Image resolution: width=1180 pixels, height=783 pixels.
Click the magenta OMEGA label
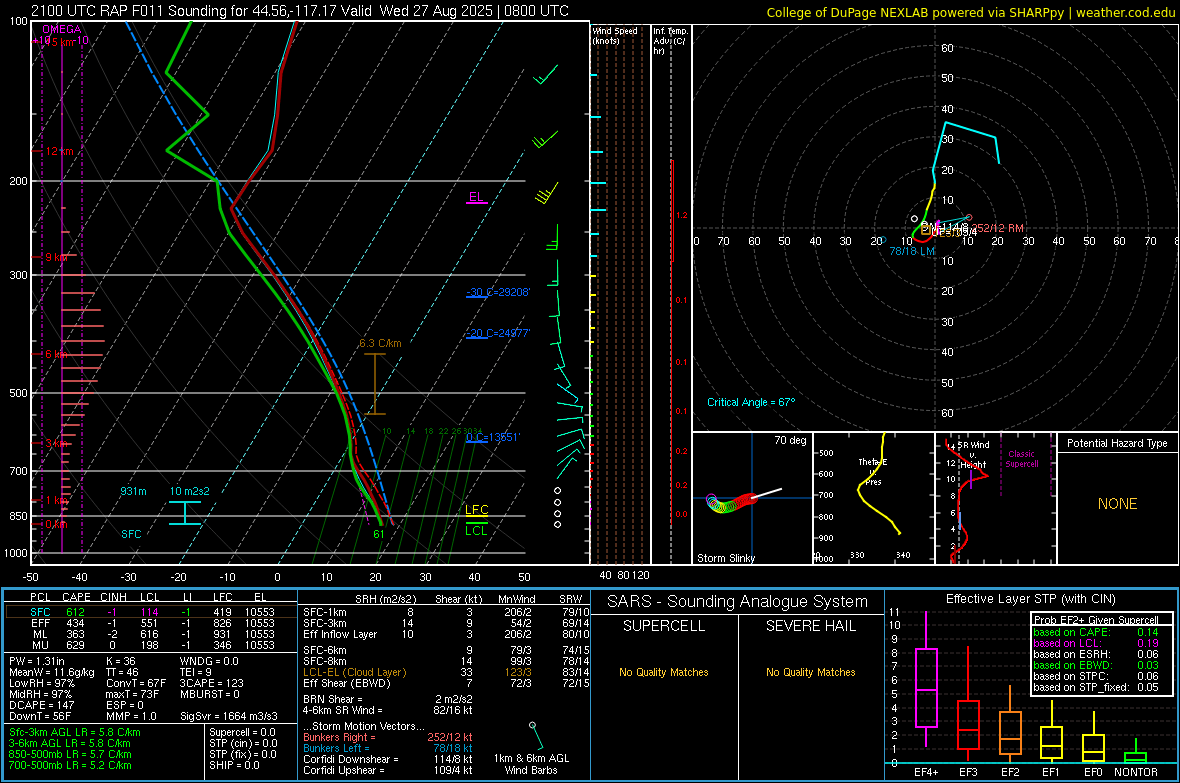62,29
